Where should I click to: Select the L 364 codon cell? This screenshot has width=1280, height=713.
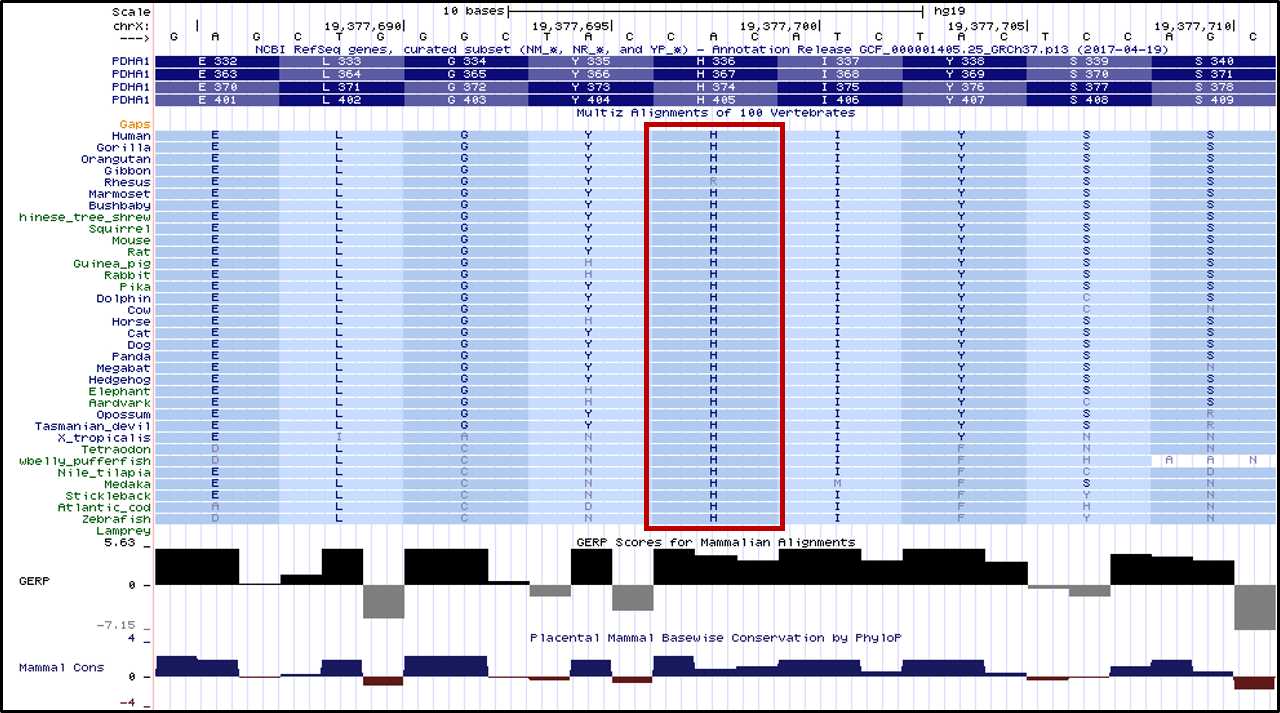click(342, 74)
